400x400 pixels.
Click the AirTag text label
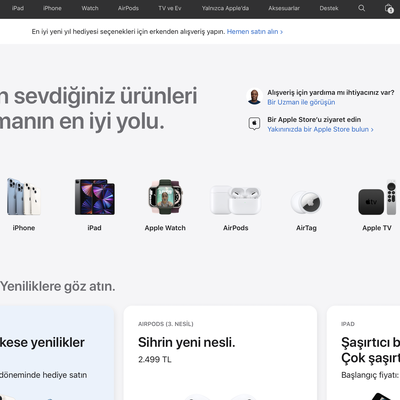[x=306, y=228]
